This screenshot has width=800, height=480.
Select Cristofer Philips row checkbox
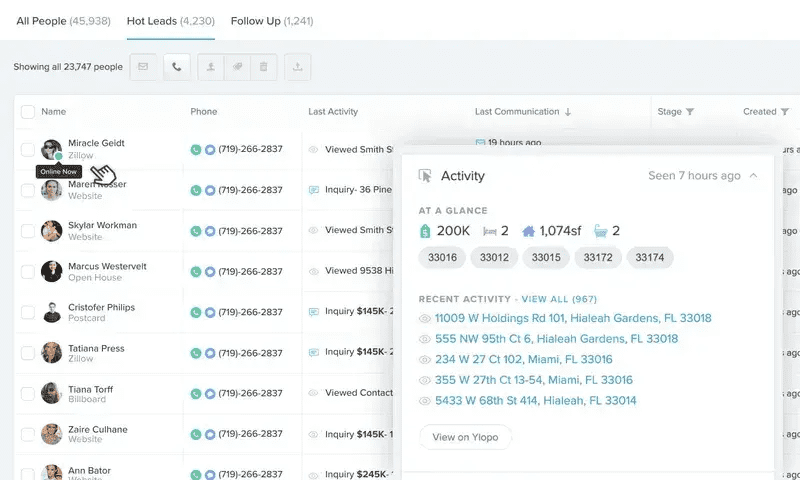(28, 313)
